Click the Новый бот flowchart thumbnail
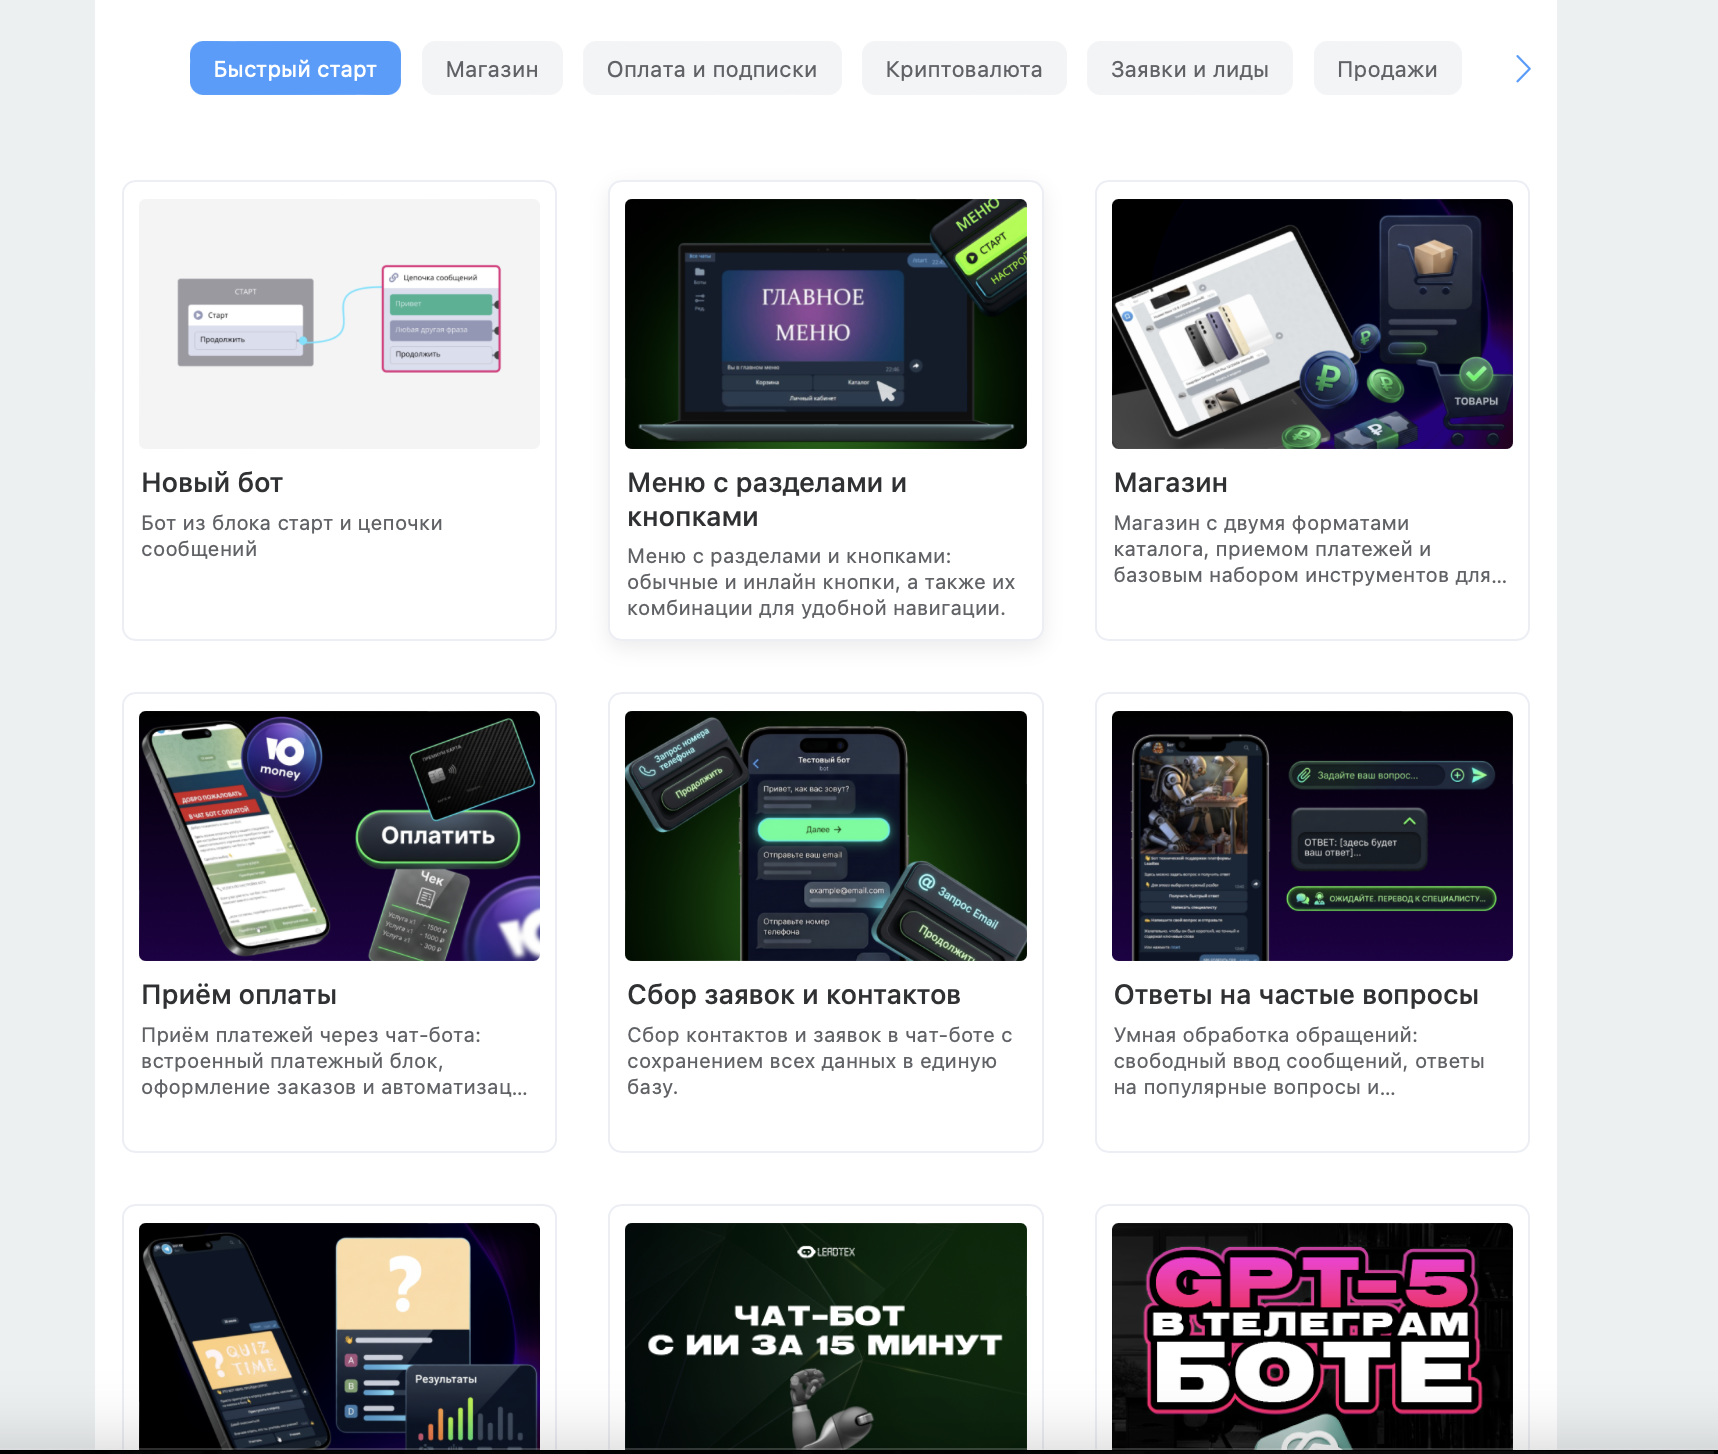Screen dimensions: 1718x1454 point(339,324)
